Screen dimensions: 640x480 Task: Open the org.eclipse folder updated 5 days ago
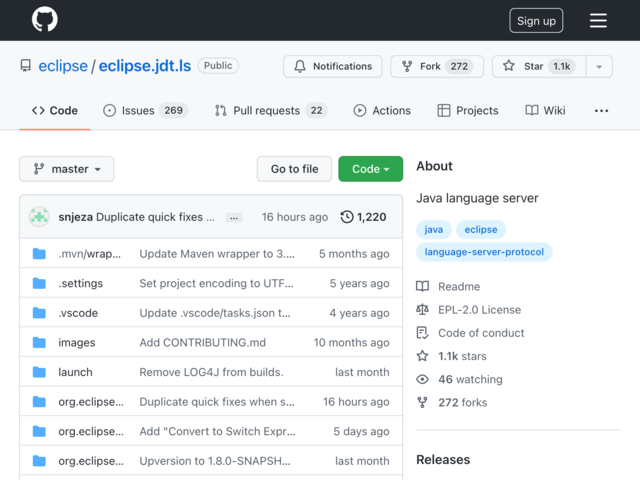tap(91, 431)
